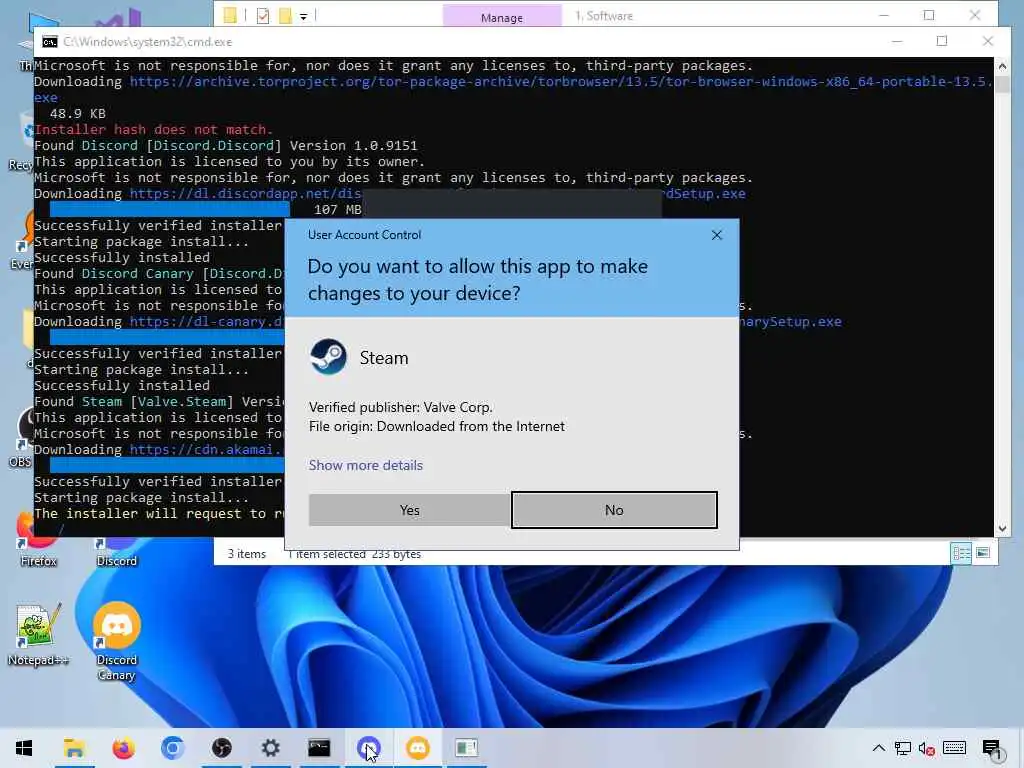Open the network status tray icon
Screen dimensions: 1024x768
(903, 748)
